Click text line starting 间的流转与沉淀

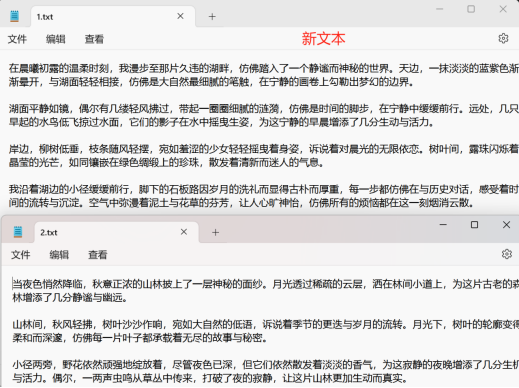click(x=241, y=203)
